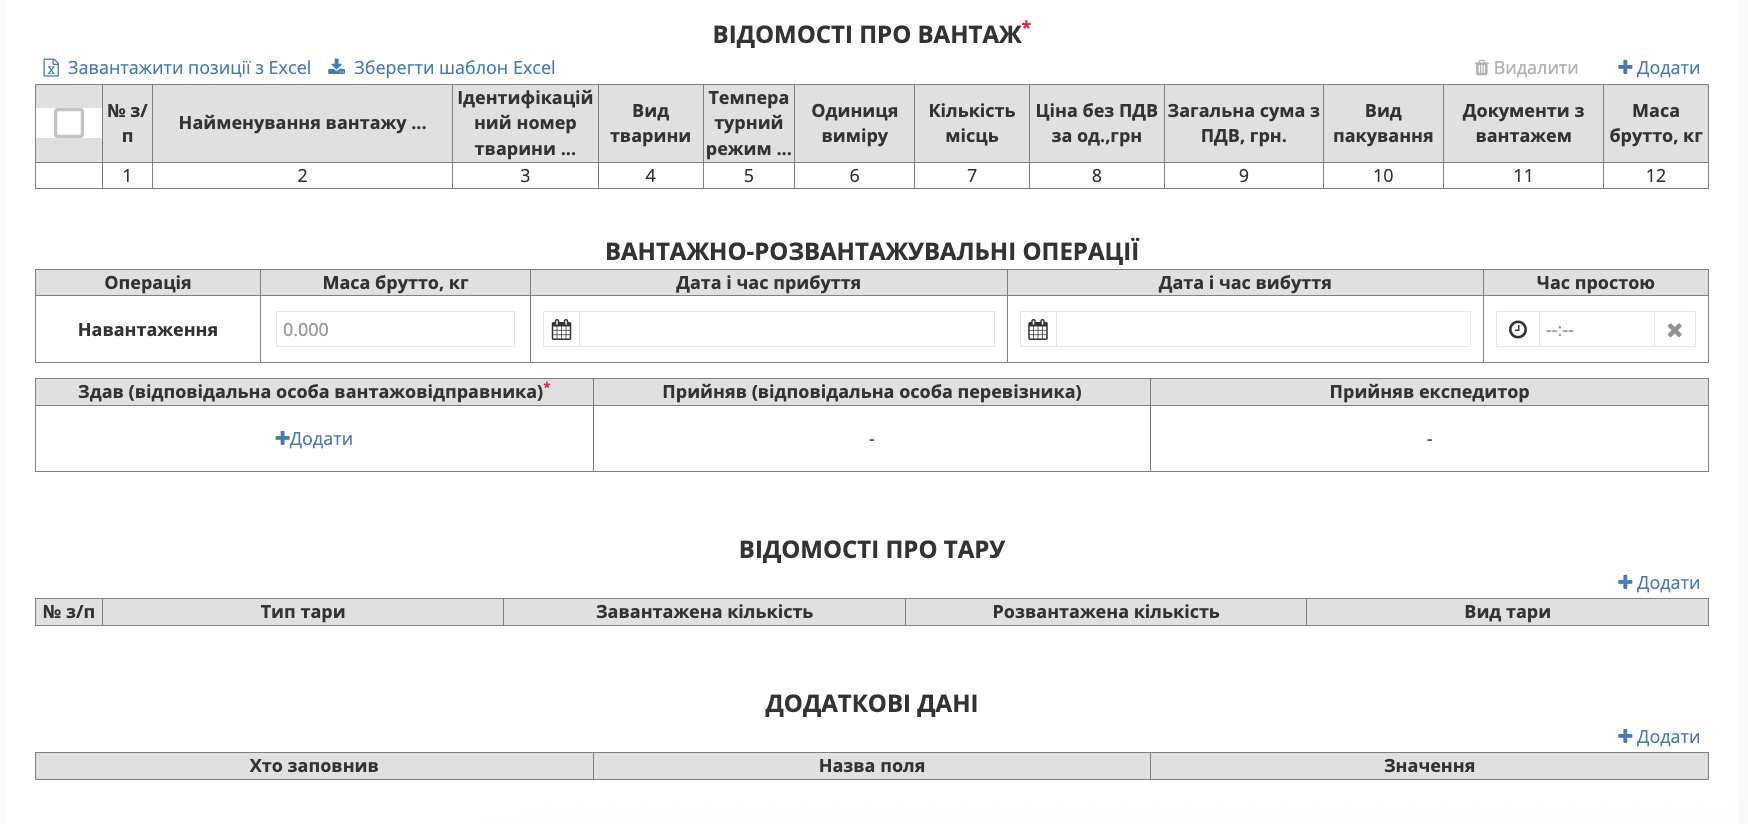Click 'Завантажити позиції з Excel' link

coord(177,68)
